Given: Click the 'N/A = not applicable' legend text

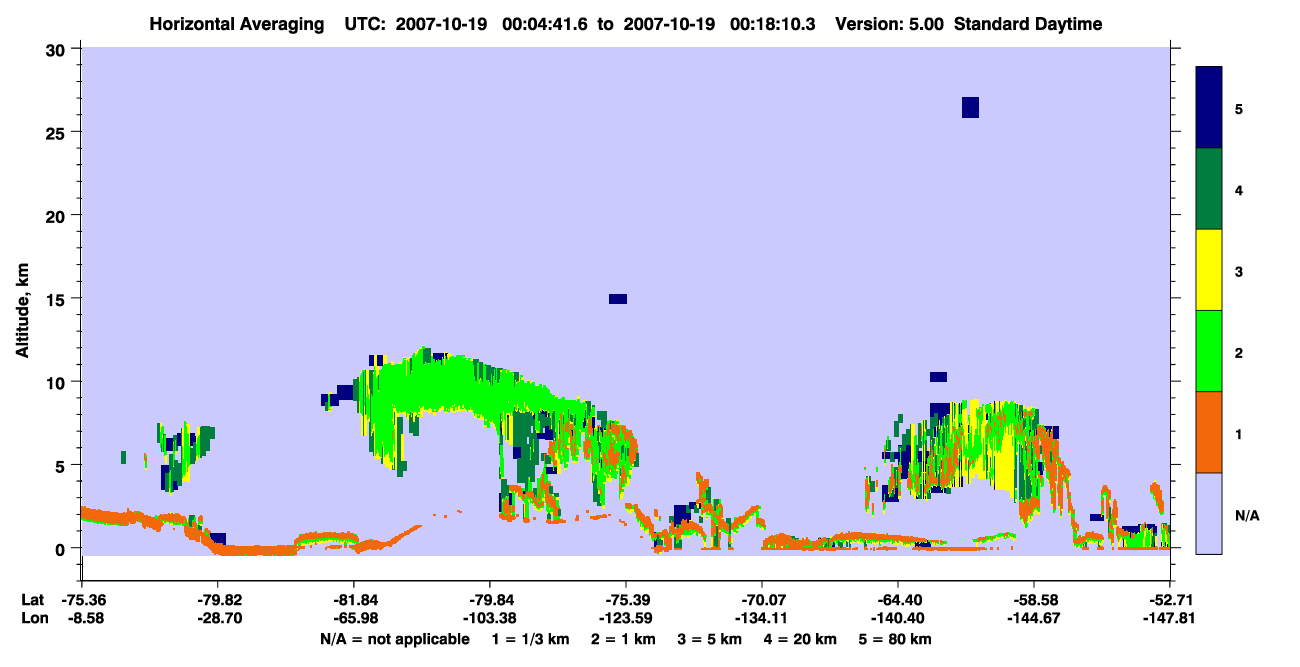Looking at the screenshot, I should point(394,638).
